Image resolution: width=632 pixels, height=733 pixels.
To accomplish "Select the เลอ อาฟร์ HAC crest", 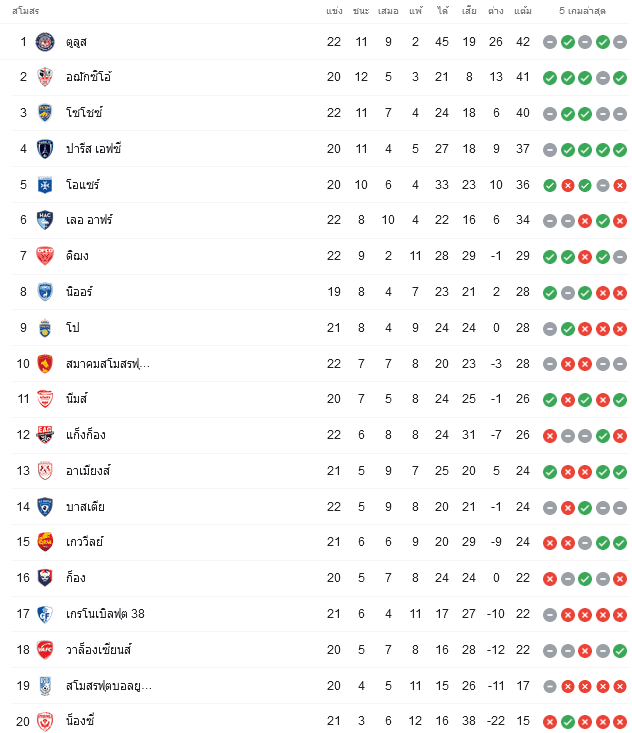I will coord(45,220).
